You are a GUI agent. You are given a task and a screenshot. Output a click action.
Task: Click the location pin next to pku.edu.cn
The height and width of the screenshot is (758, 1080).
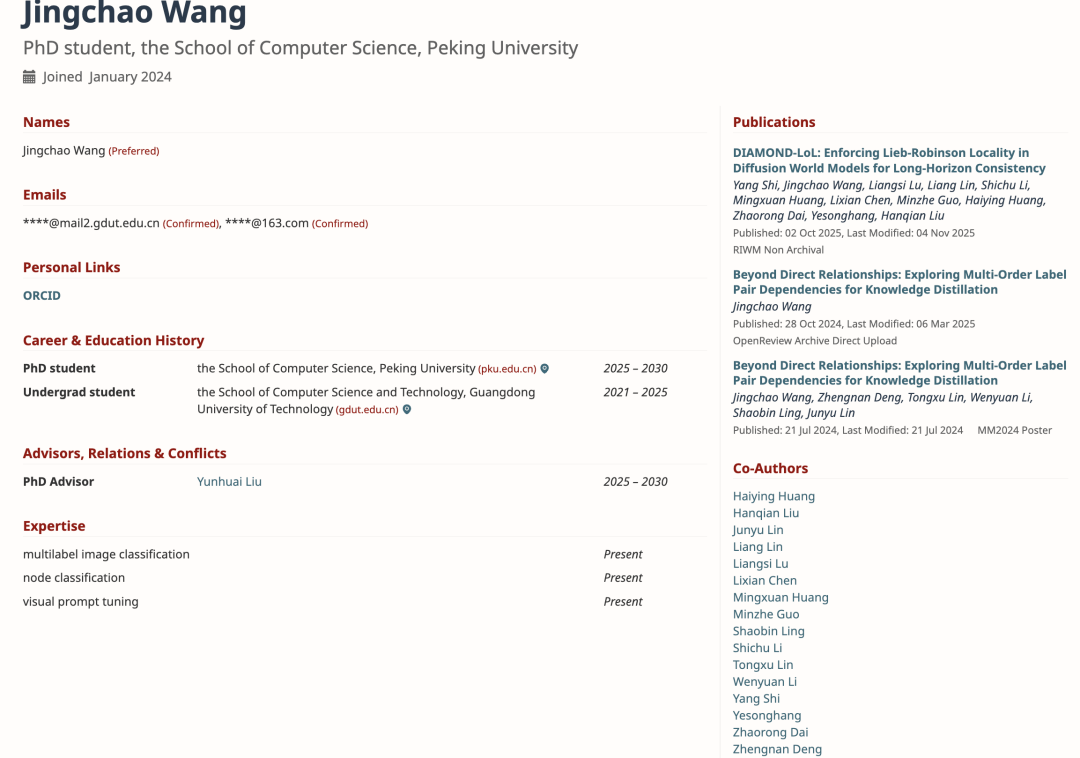pyautogui.click(x=545, y=369)
